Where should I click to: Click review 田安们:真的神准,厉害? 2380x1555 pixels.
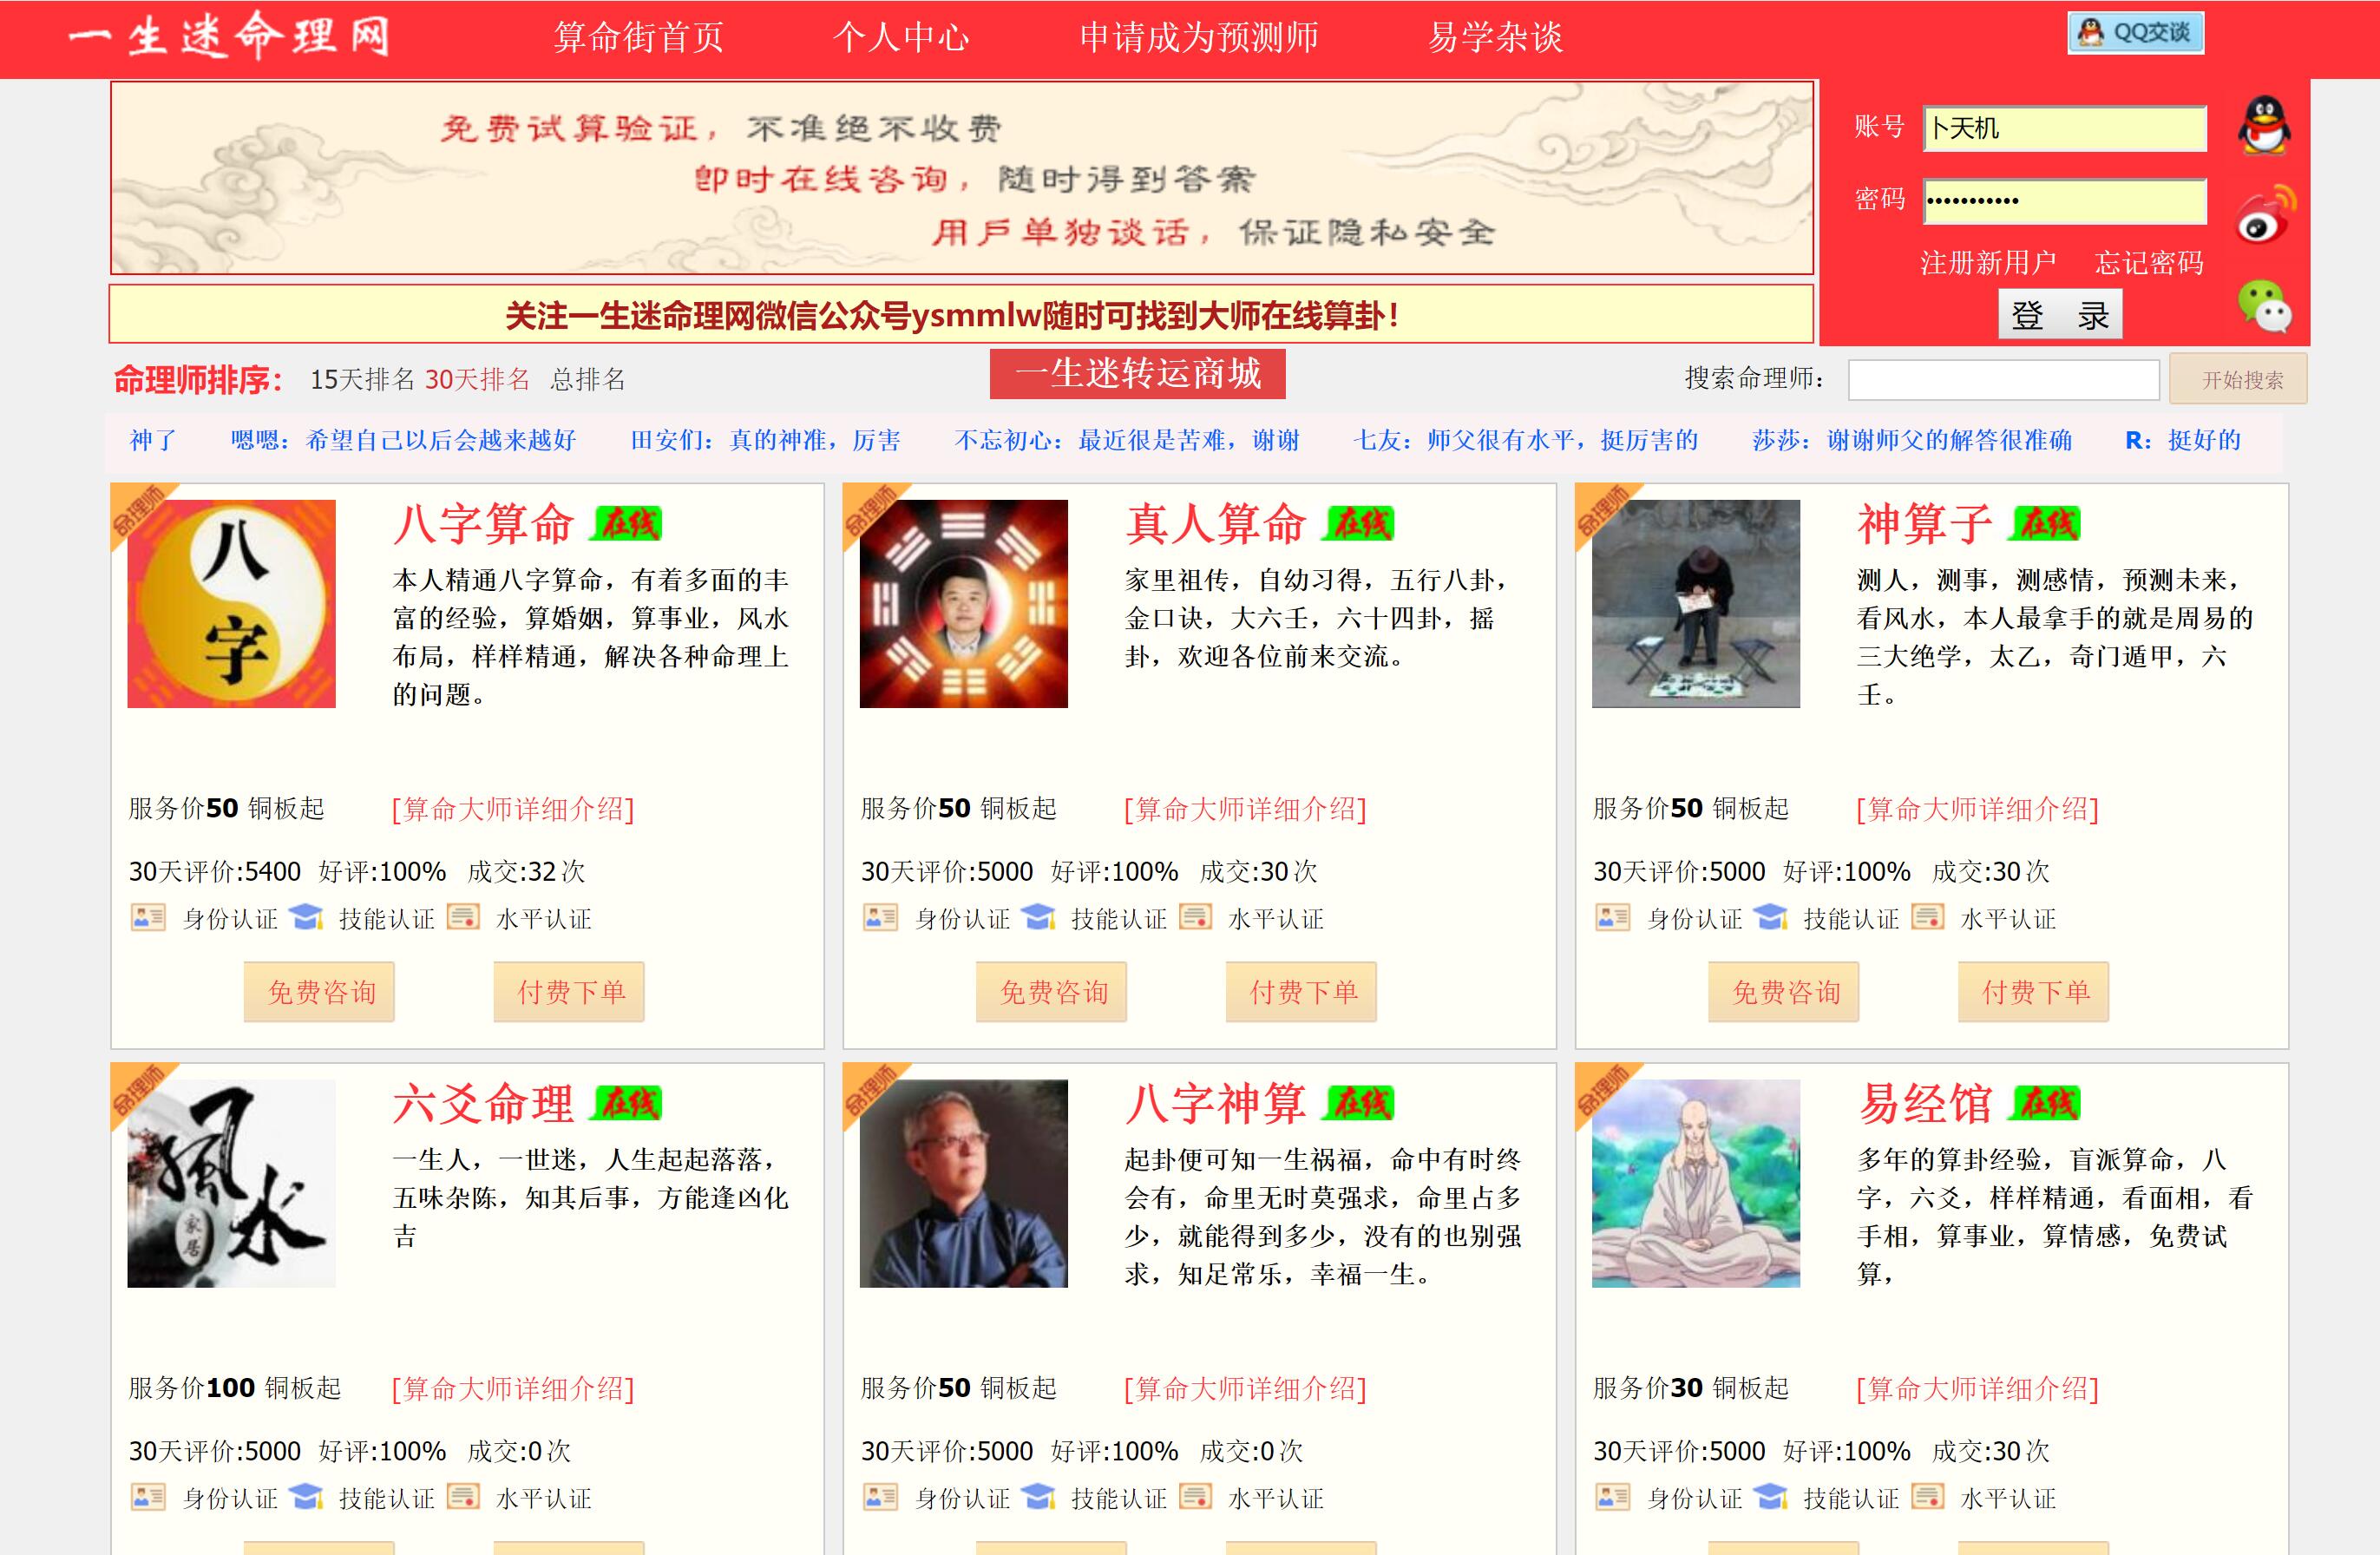click(765, 440)
